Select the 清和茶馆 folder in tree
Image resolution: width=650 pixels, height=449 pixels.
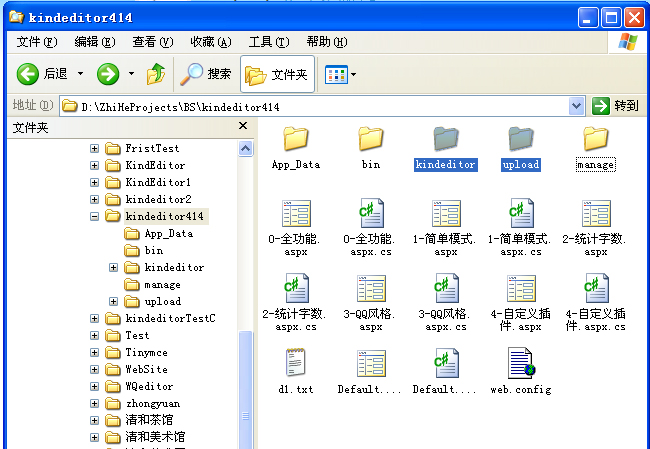139,420
